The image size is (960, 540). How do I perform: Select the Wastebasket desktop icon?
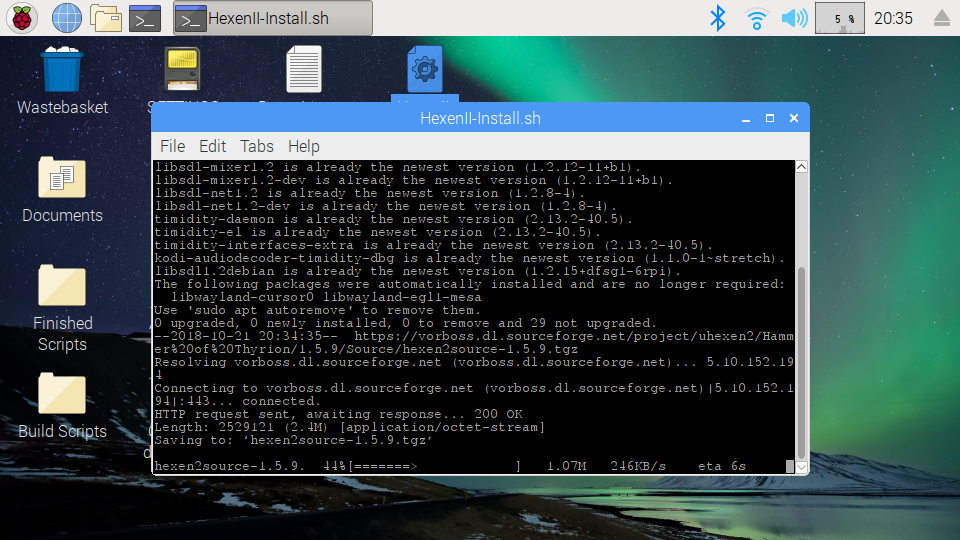coord(62,81)
